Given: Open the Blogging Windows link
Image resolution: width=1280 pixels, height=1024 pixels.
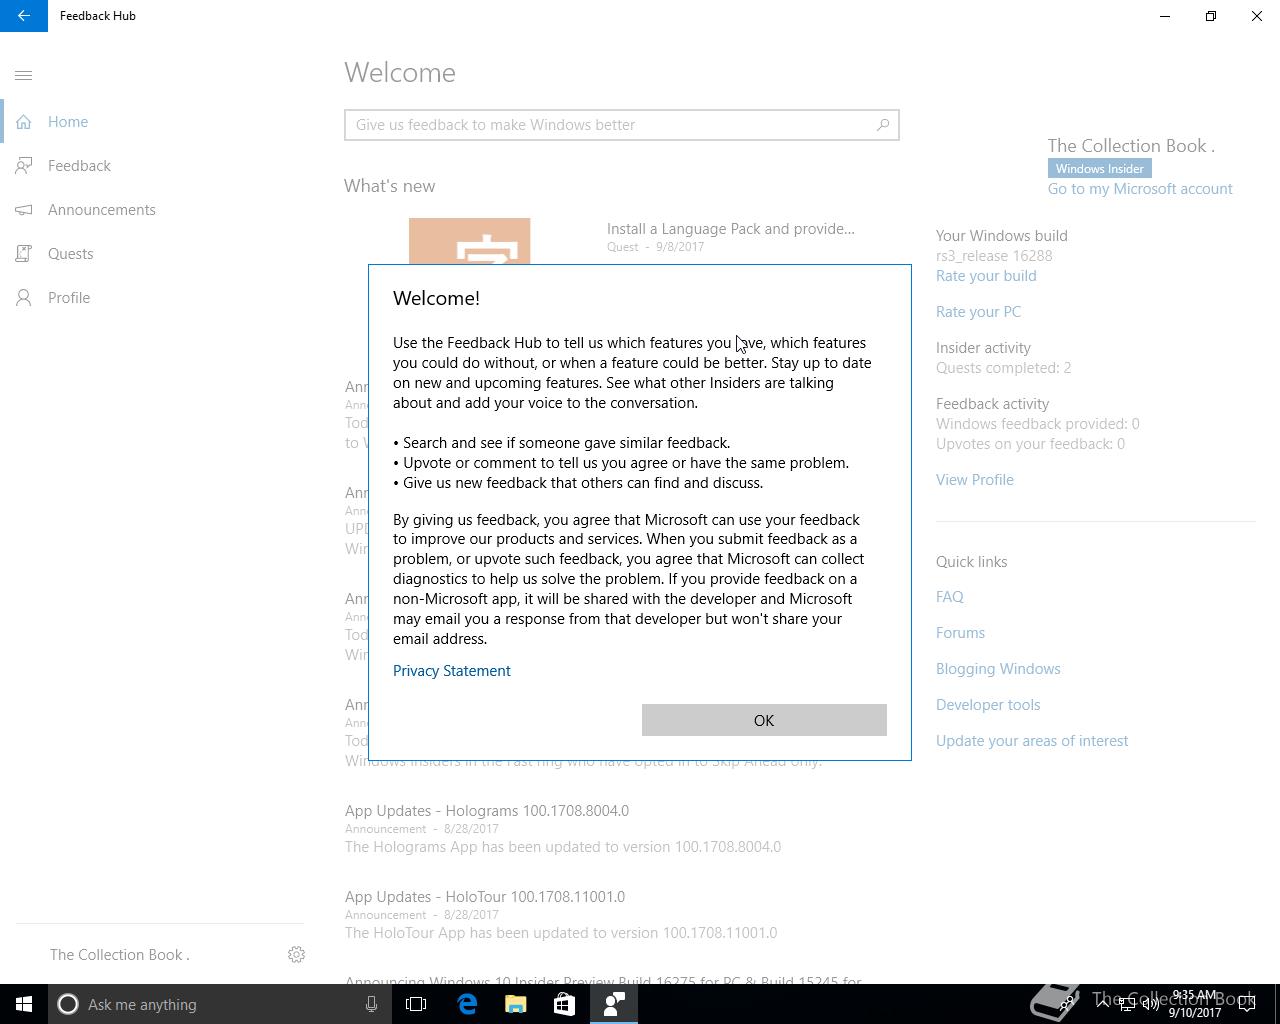Looking at the screenshot, I should coord(998,669).
